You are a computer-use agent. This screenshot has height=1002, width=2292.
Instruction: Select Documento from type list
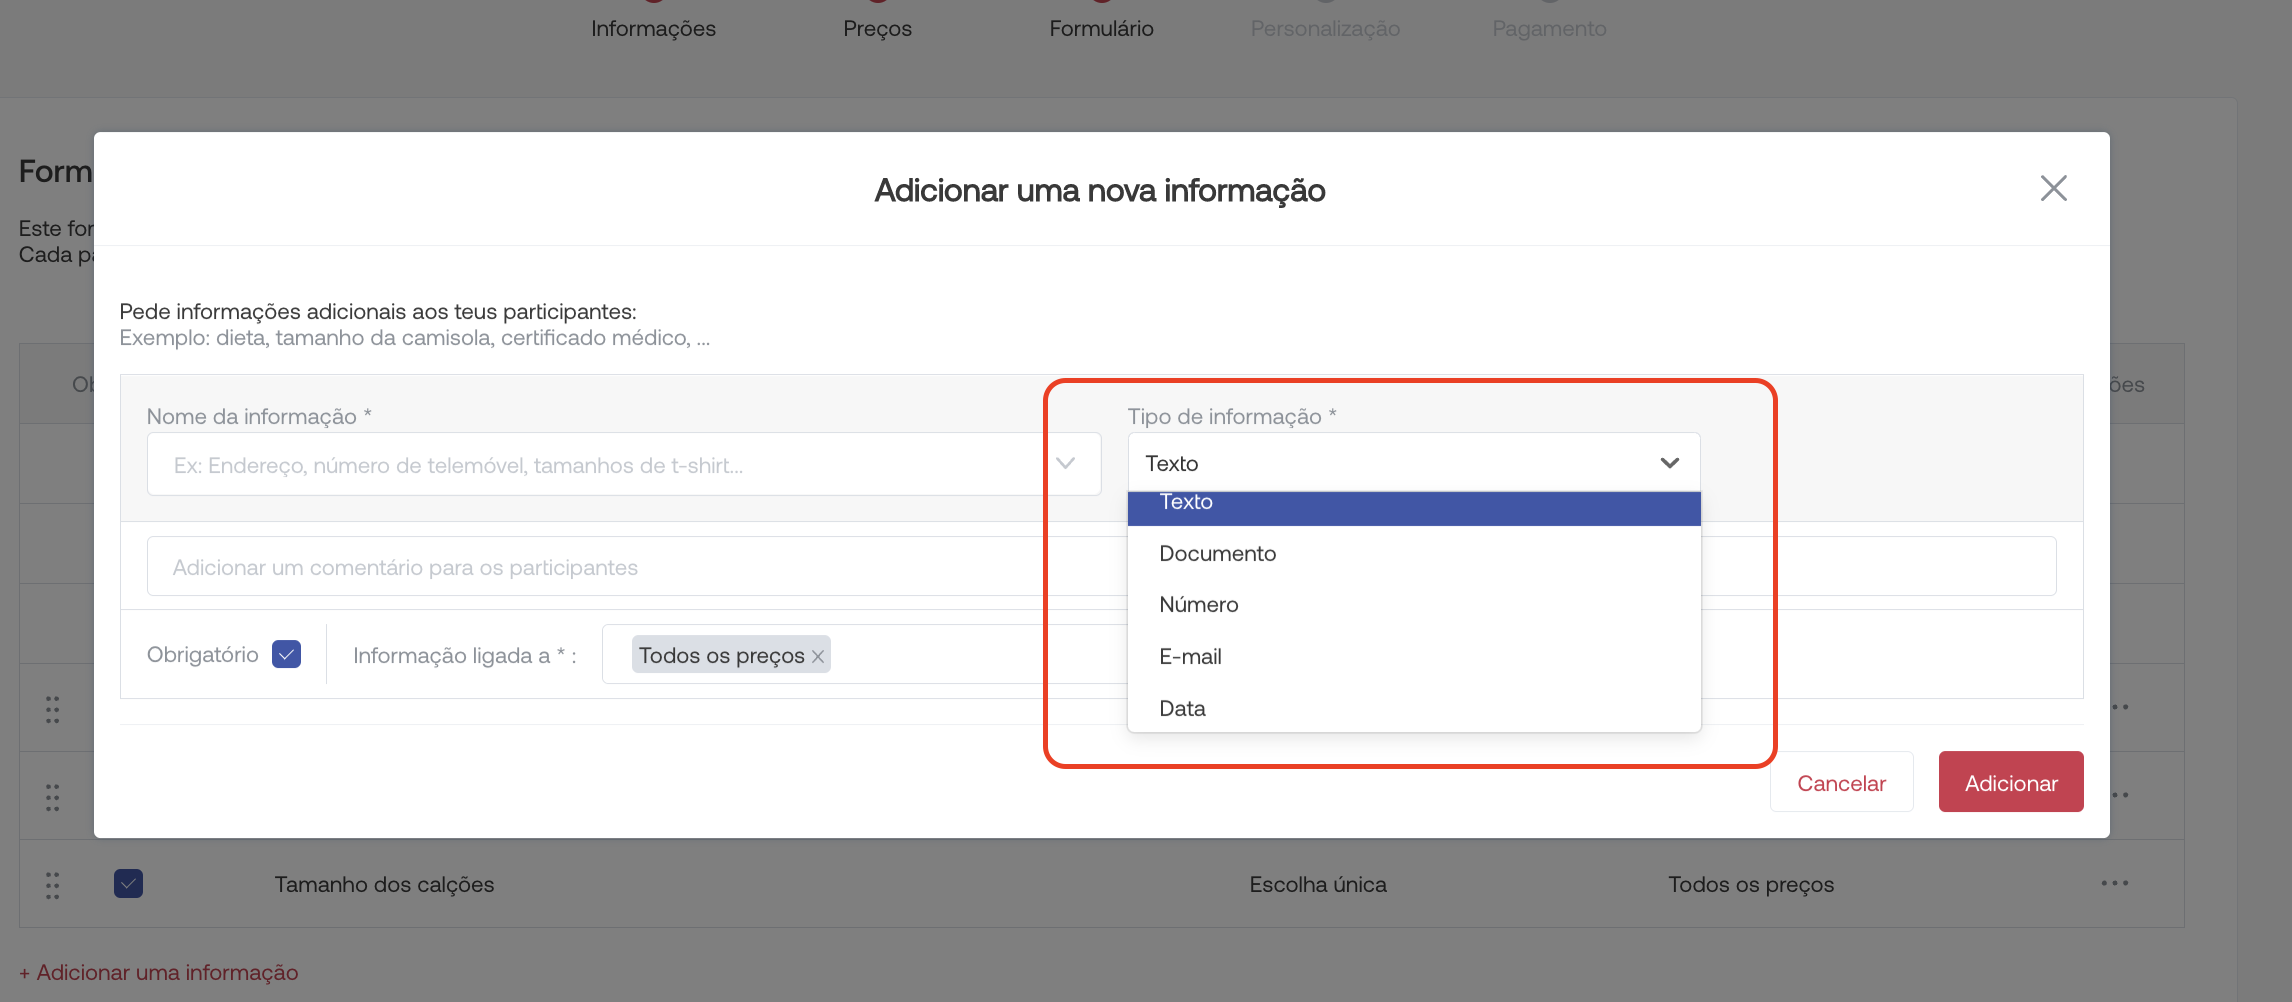point(1217,553)
